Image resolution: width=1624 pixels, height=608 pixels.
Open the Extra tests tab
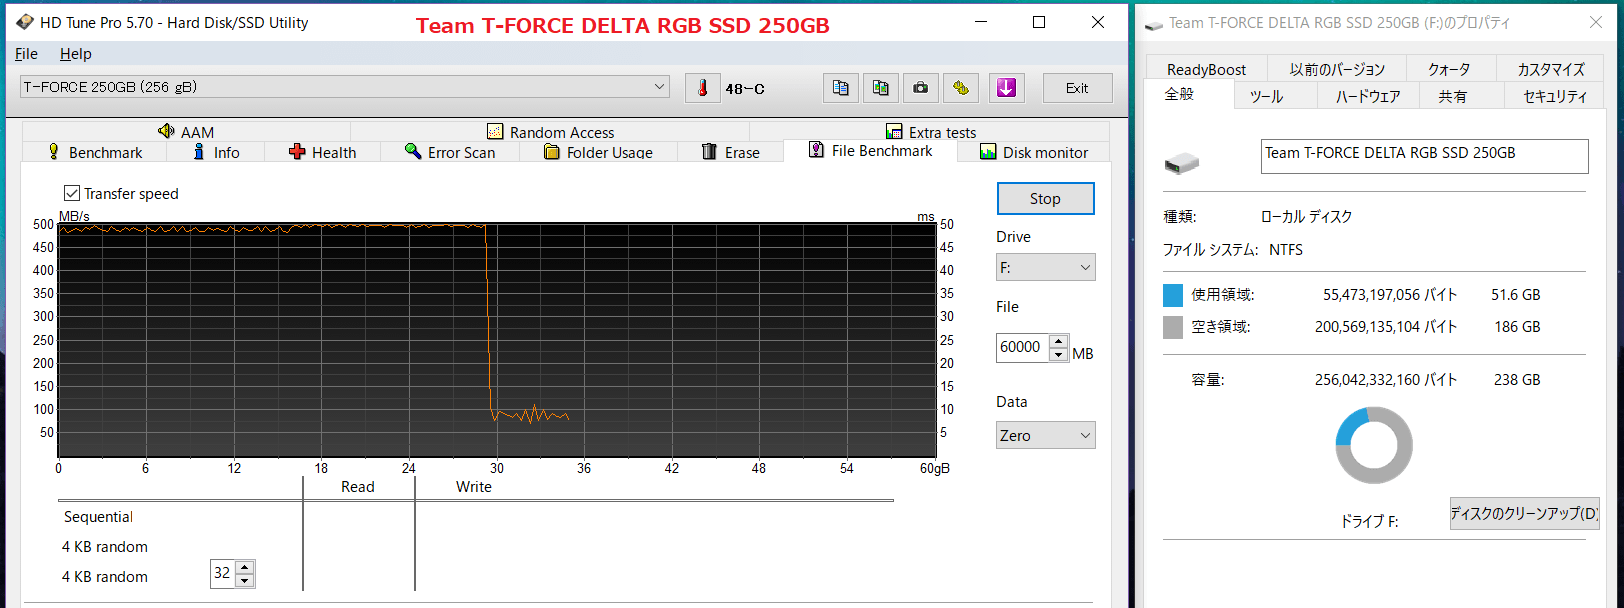pos(930,132)
